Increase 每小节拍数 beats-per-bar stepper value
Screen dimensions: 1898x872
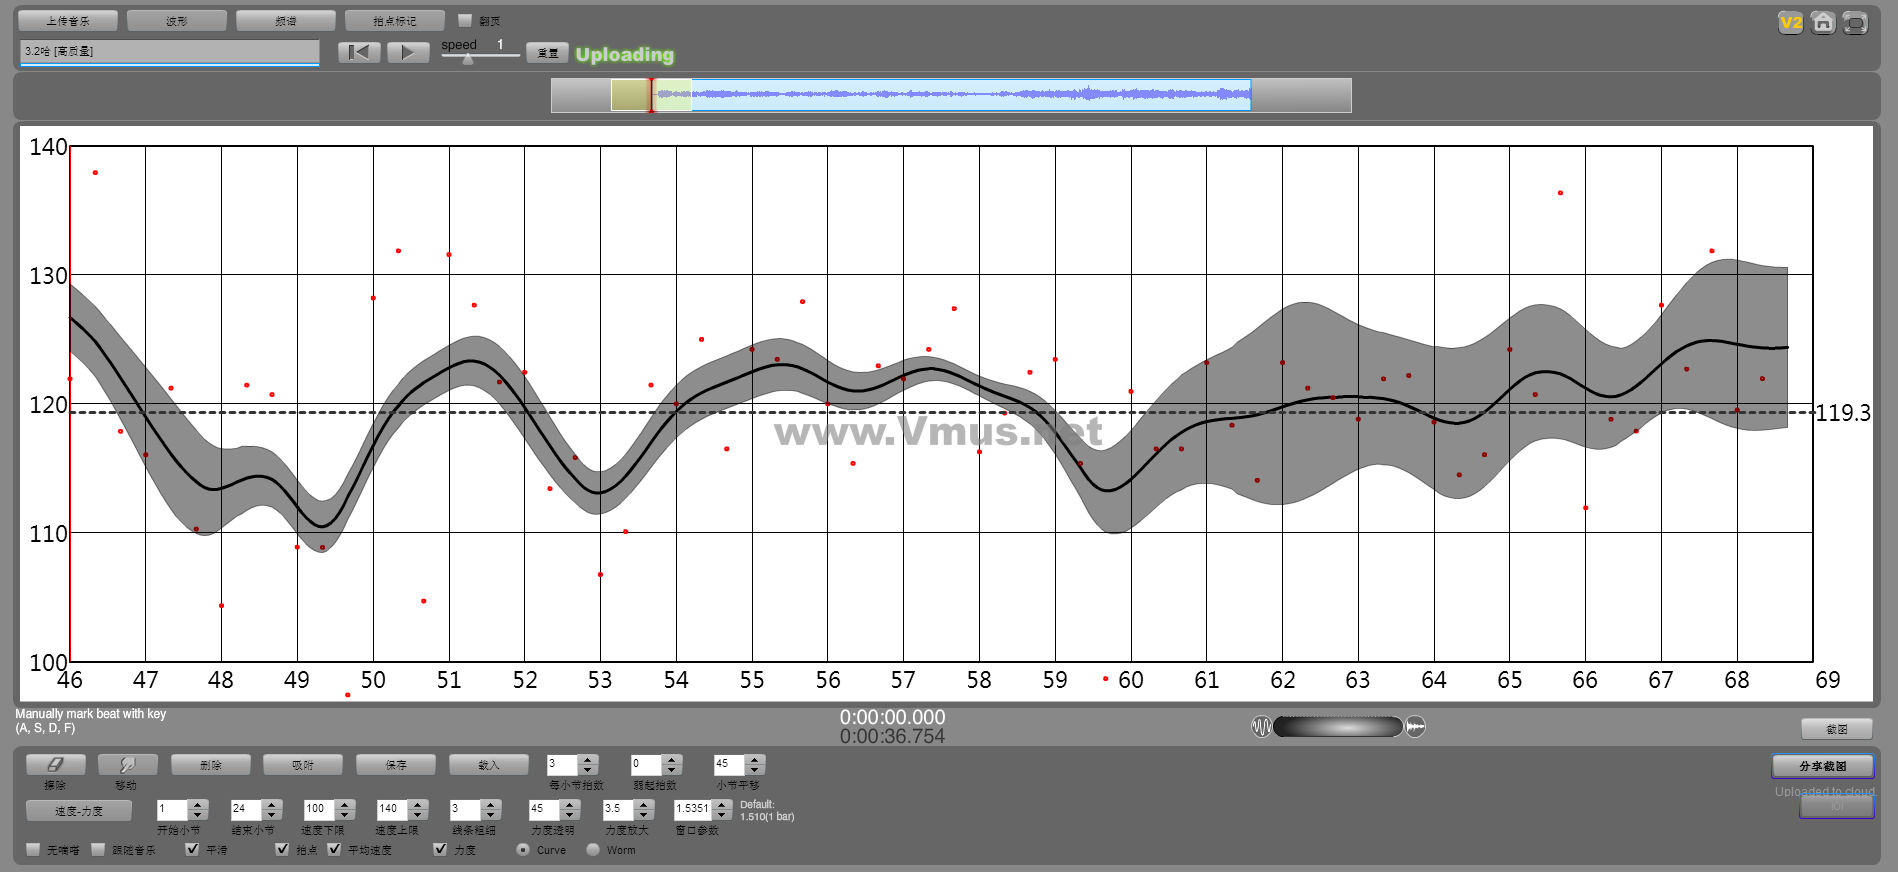pos(588,760)
